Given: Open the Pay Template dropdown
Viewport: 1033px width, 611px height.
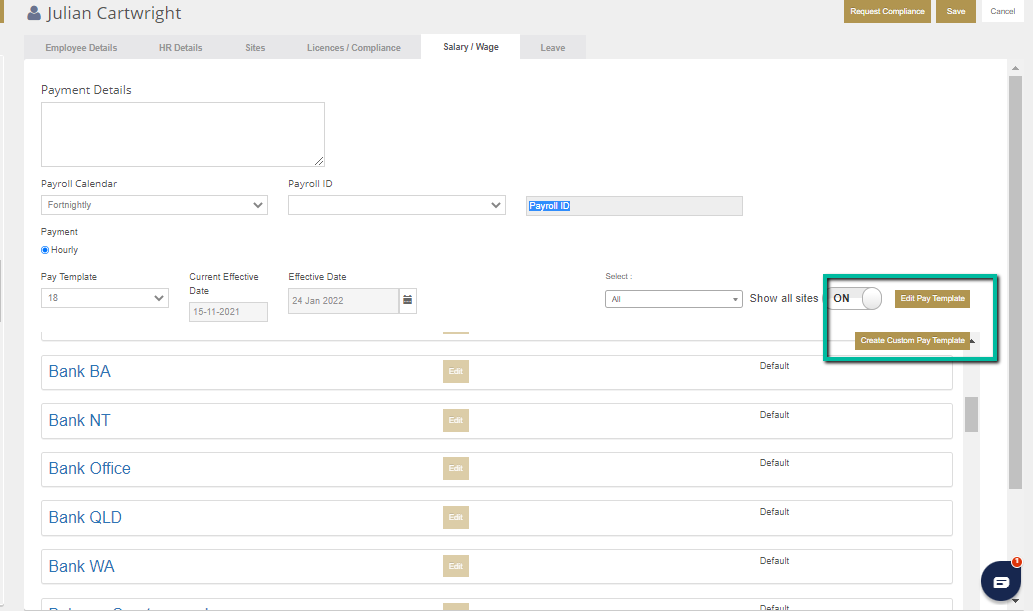Looking at the screenshot, I should tap(105, 298).
